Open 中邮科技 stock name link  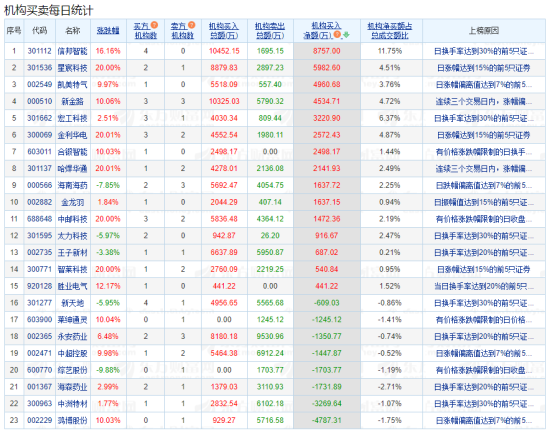click(x=73, y=219)
